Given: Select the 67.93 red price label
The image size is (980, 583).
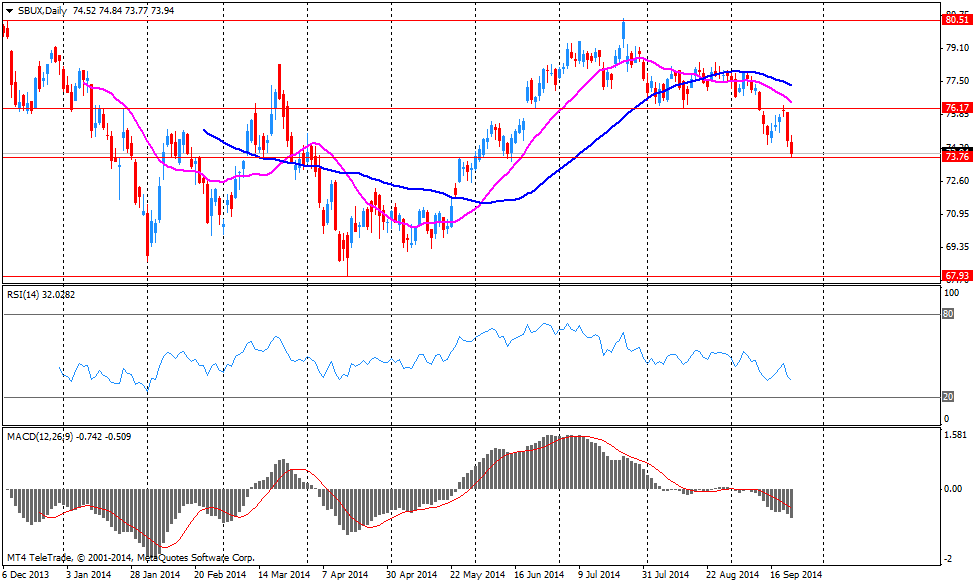Looking at the screenshot, I should coord(957,275).
